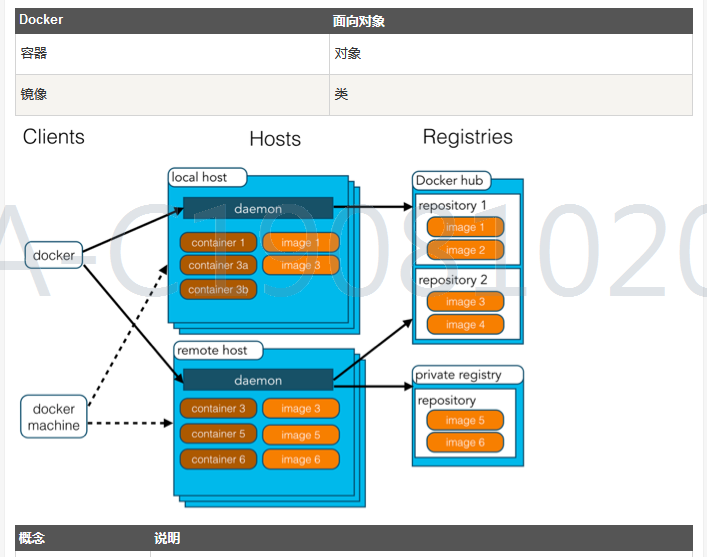Click the "Docker" table header cell

click(172, 21)
